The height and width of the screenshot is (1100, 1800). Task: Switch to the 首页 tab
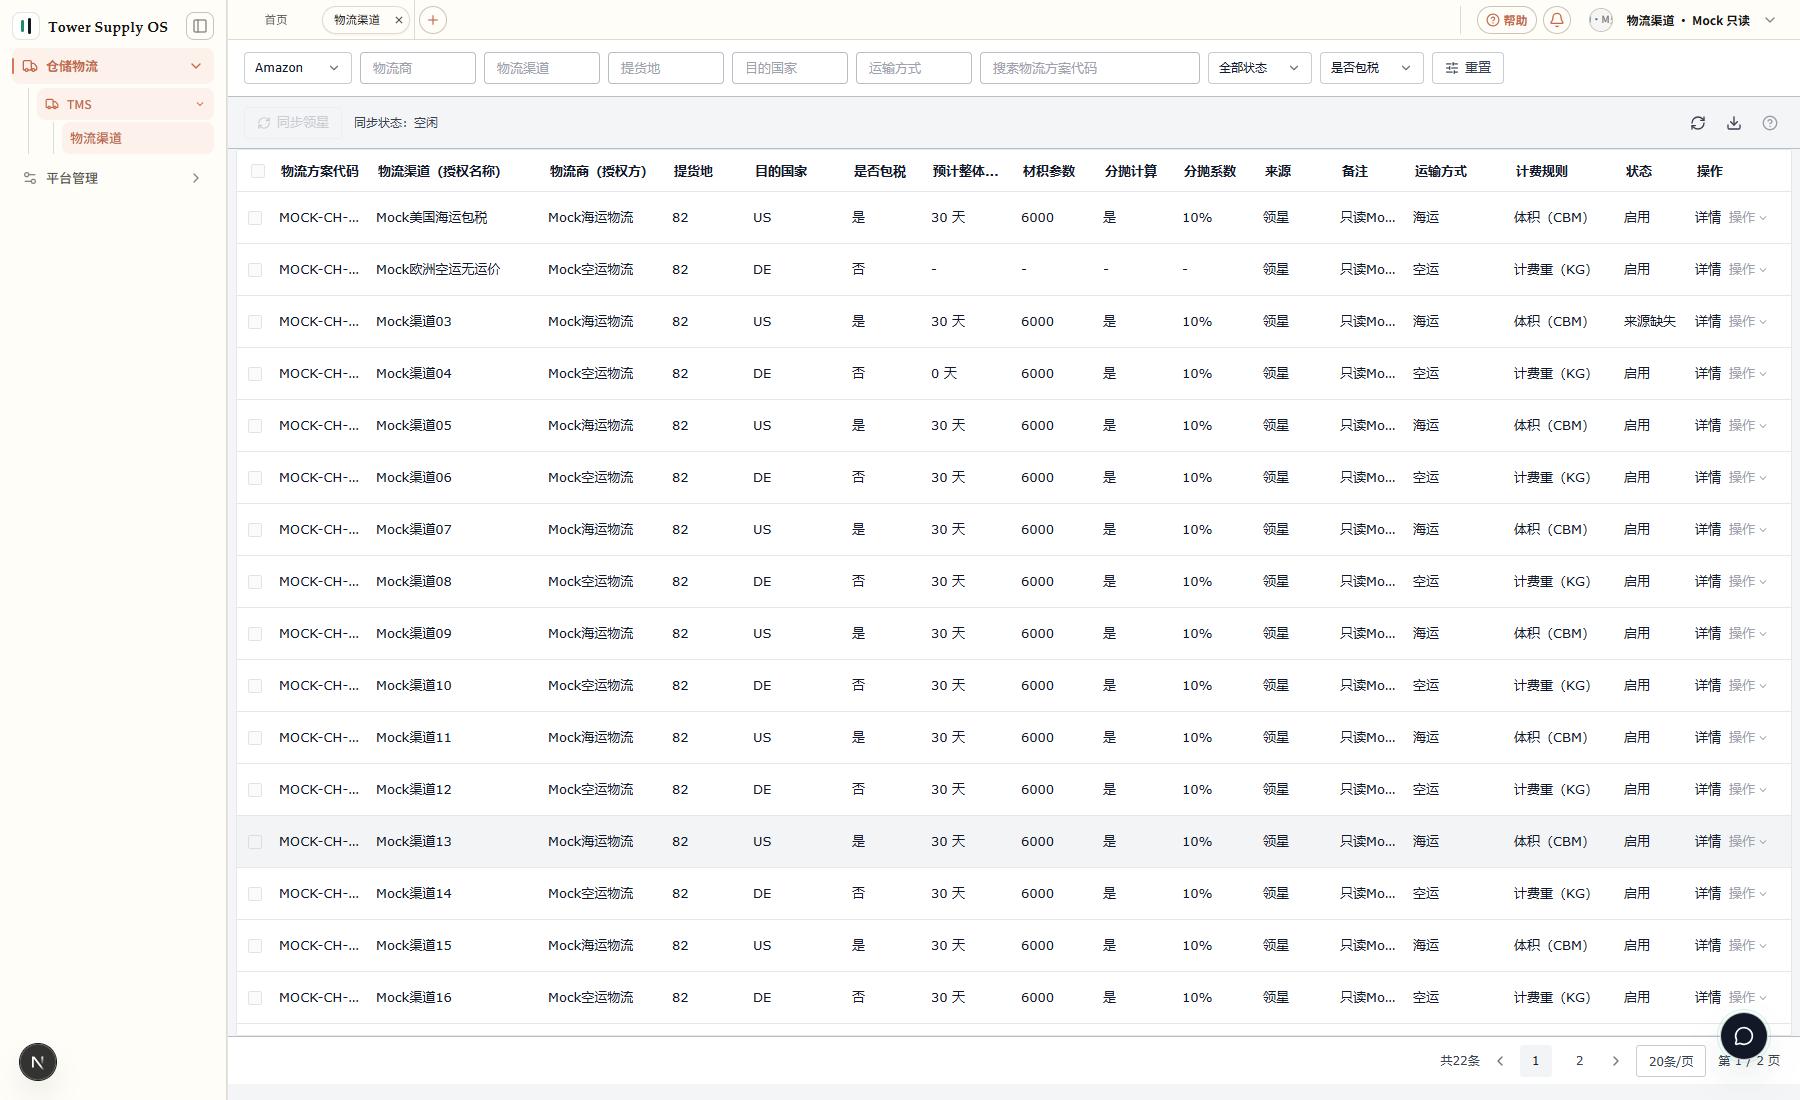(x=276, y=20)
